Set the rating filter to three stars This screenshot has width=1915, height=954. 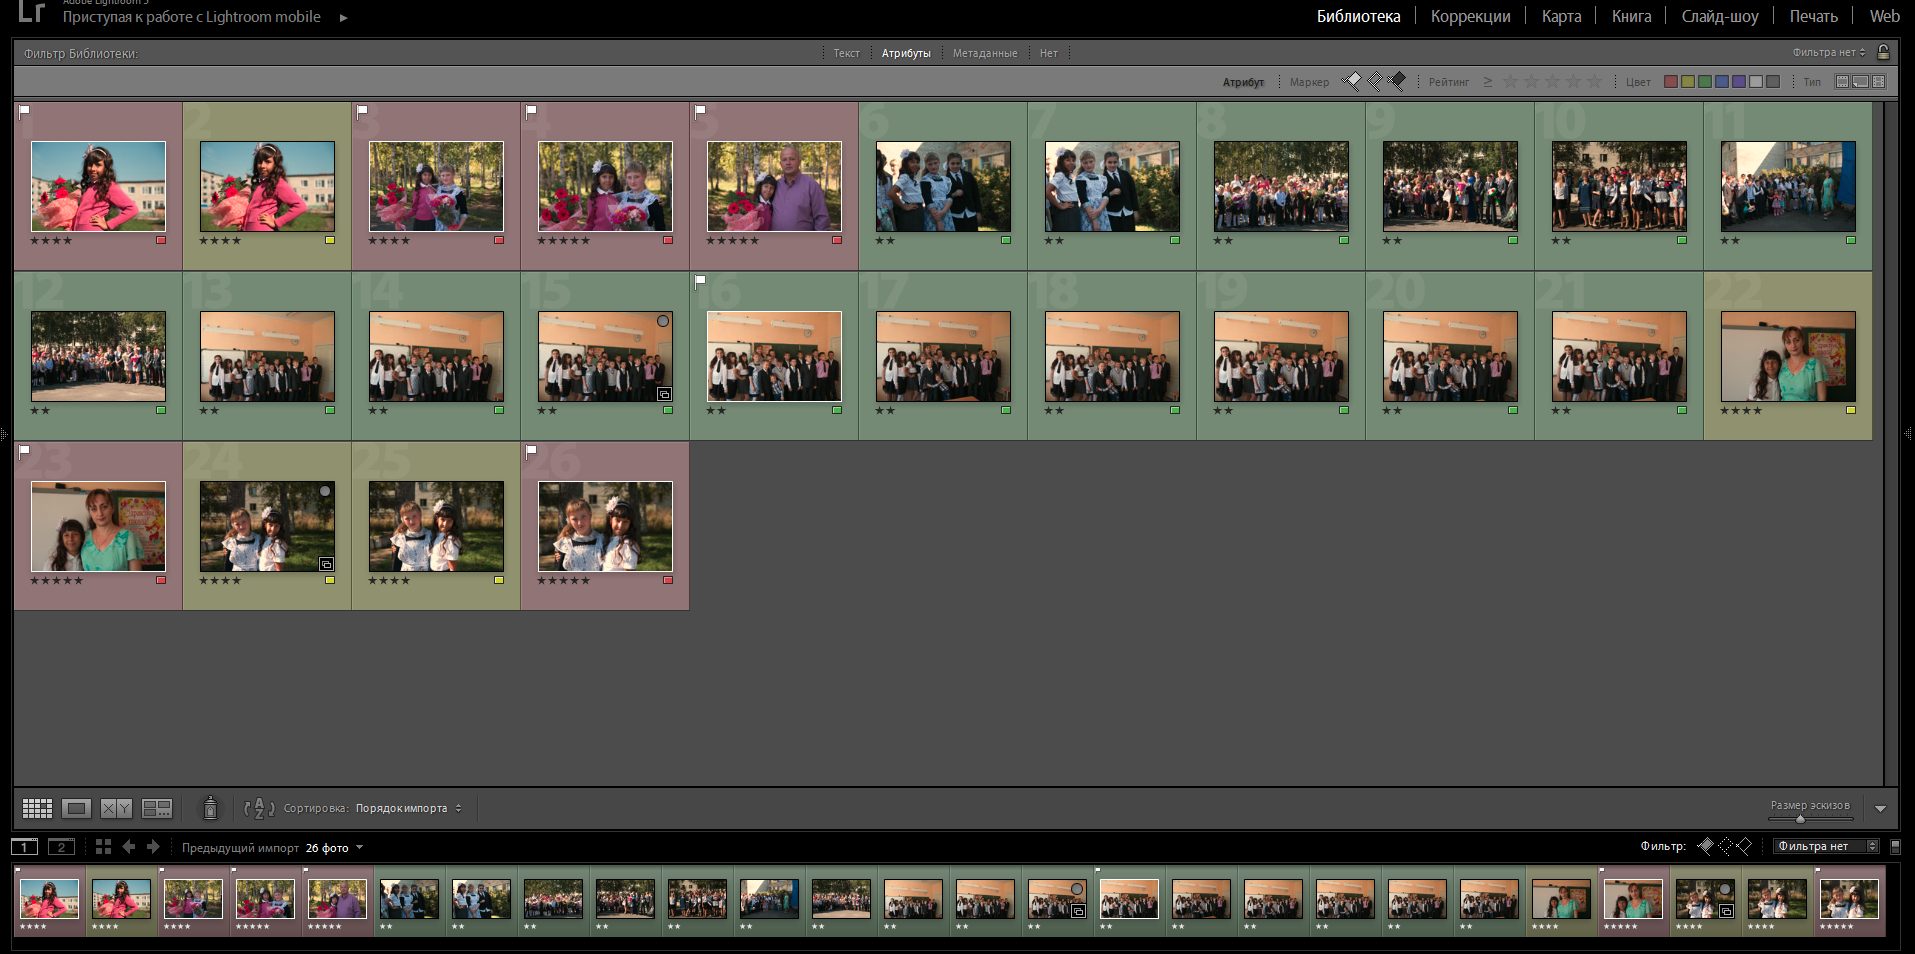(1553, 81)
